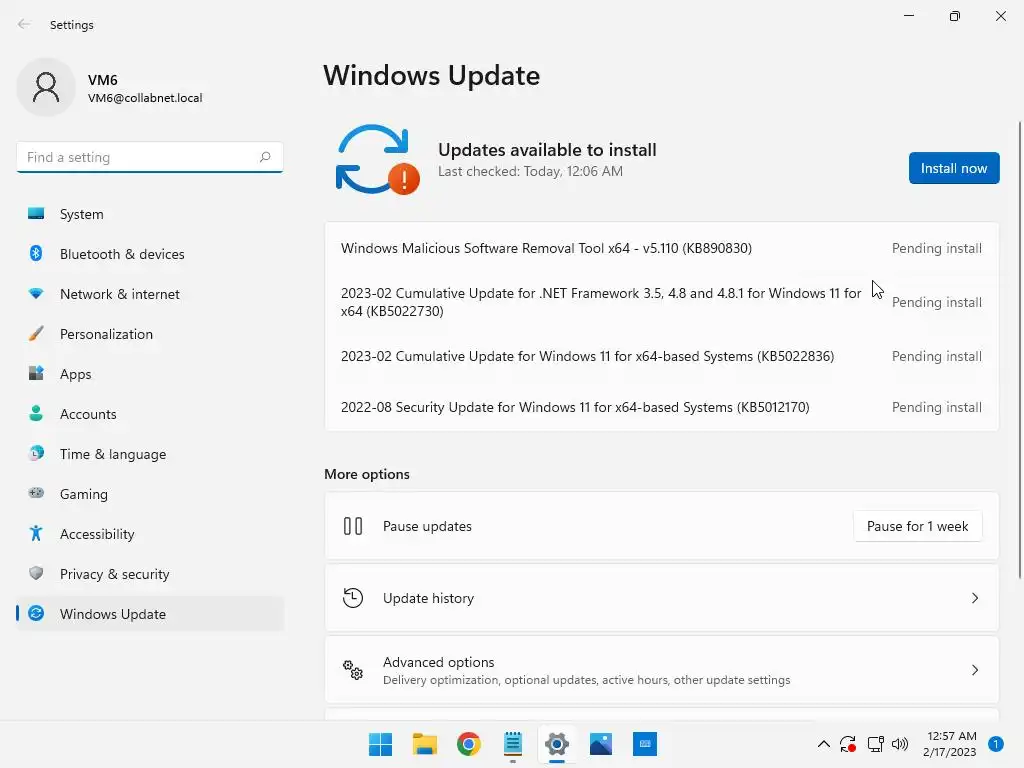
Task: Click the Update history clock icon
Action: point(353,598)
